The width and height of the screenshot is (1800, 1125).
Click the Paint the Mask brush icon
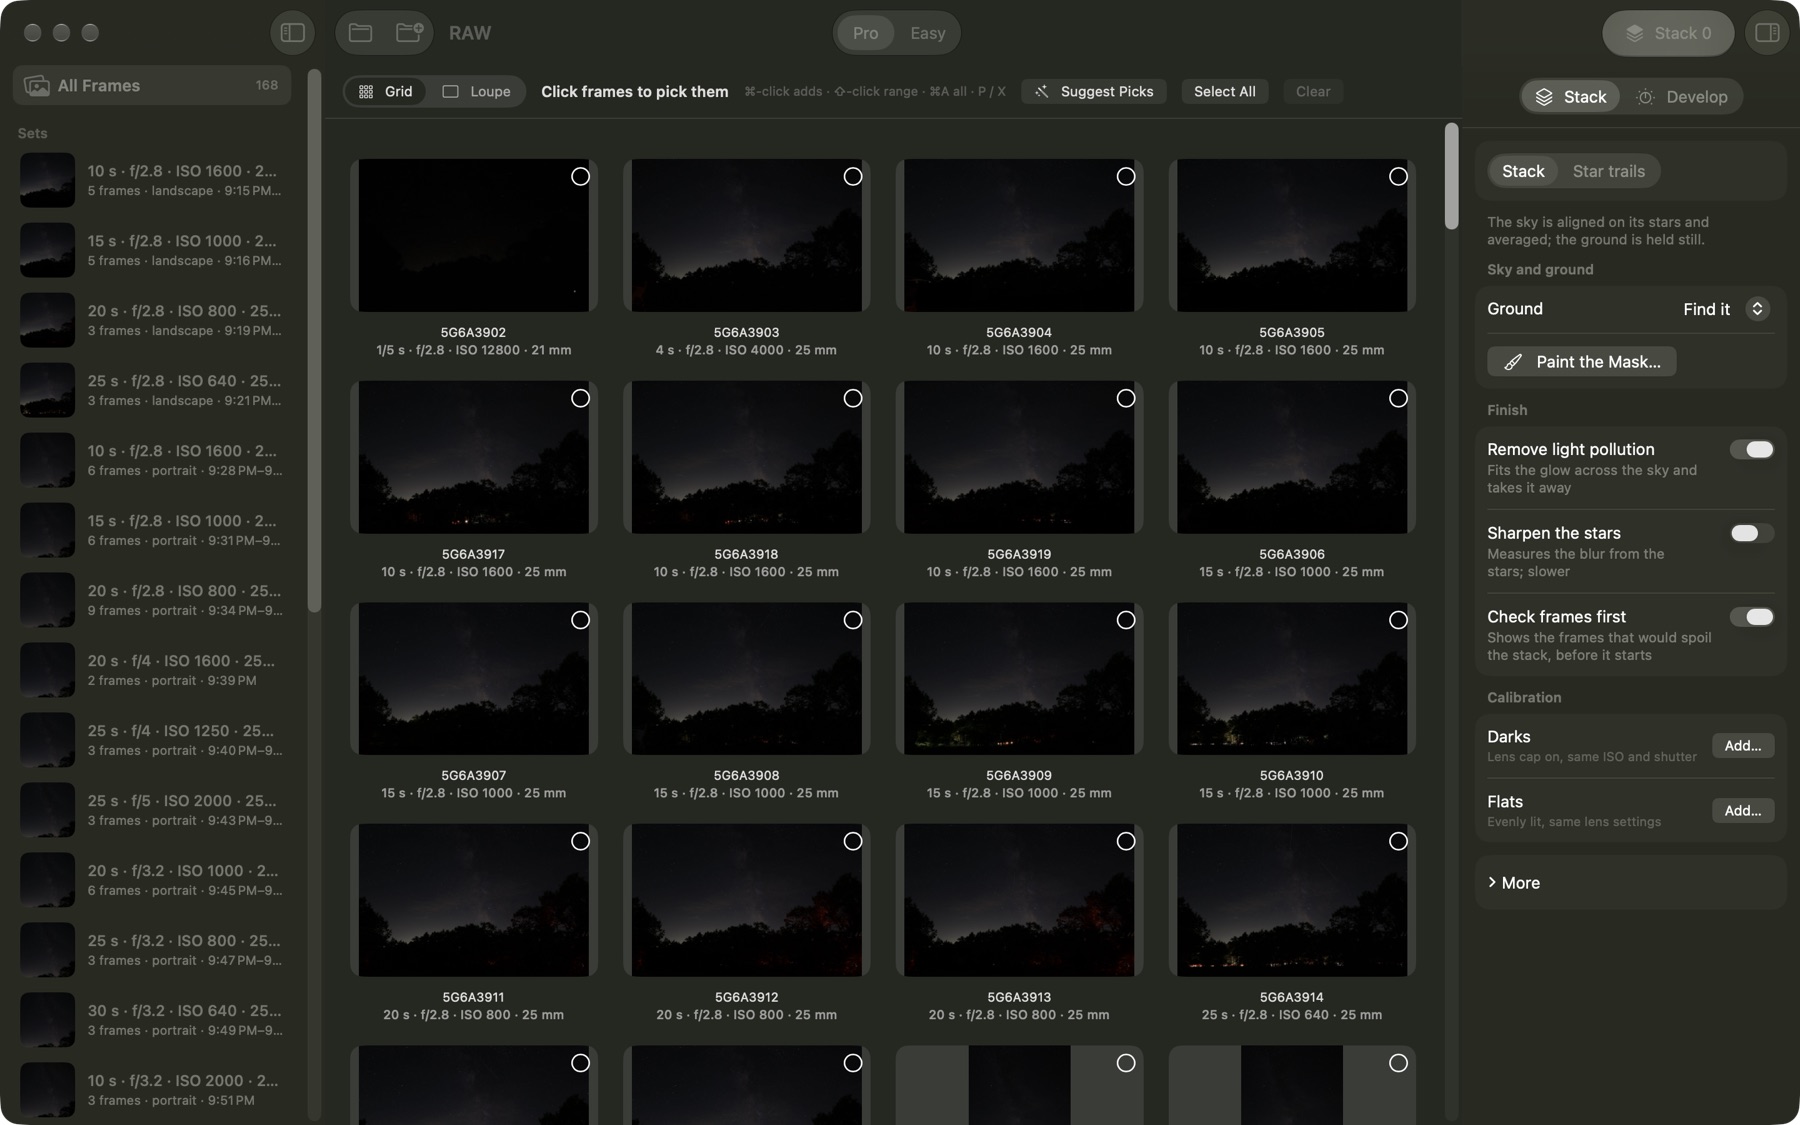tap(1513, 362)
